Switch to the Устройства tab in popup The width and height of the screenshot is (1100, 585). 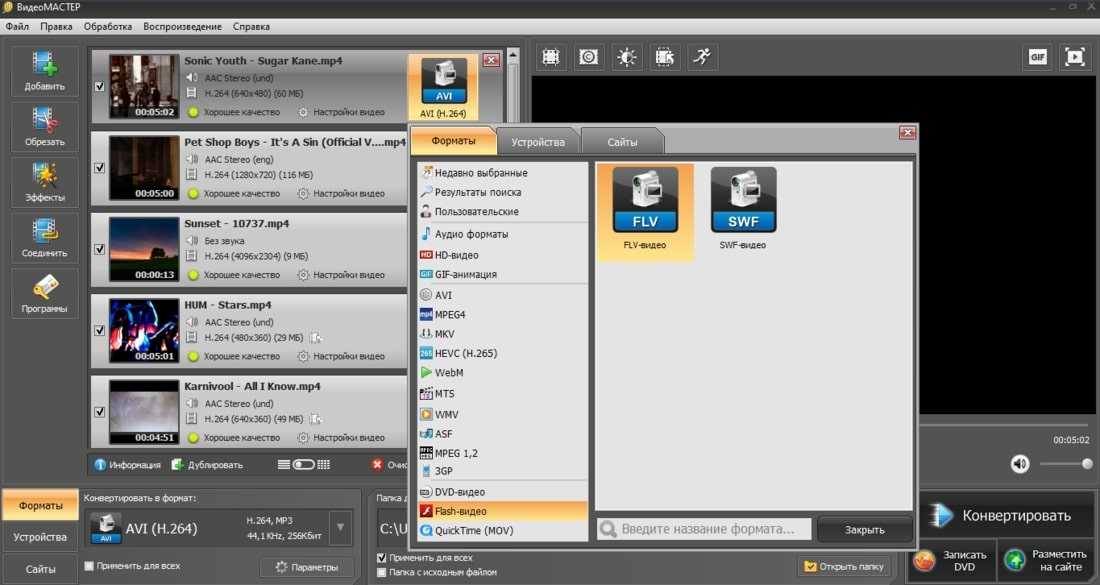pyautogui.click(x=538, y=142)
